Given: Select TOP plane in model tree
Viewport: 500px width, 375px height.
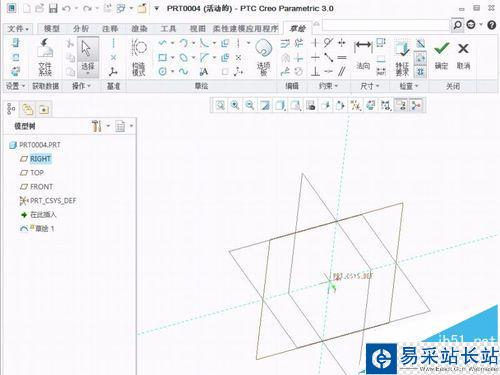Looking at the screenshot, I should (x=32, y=173).
